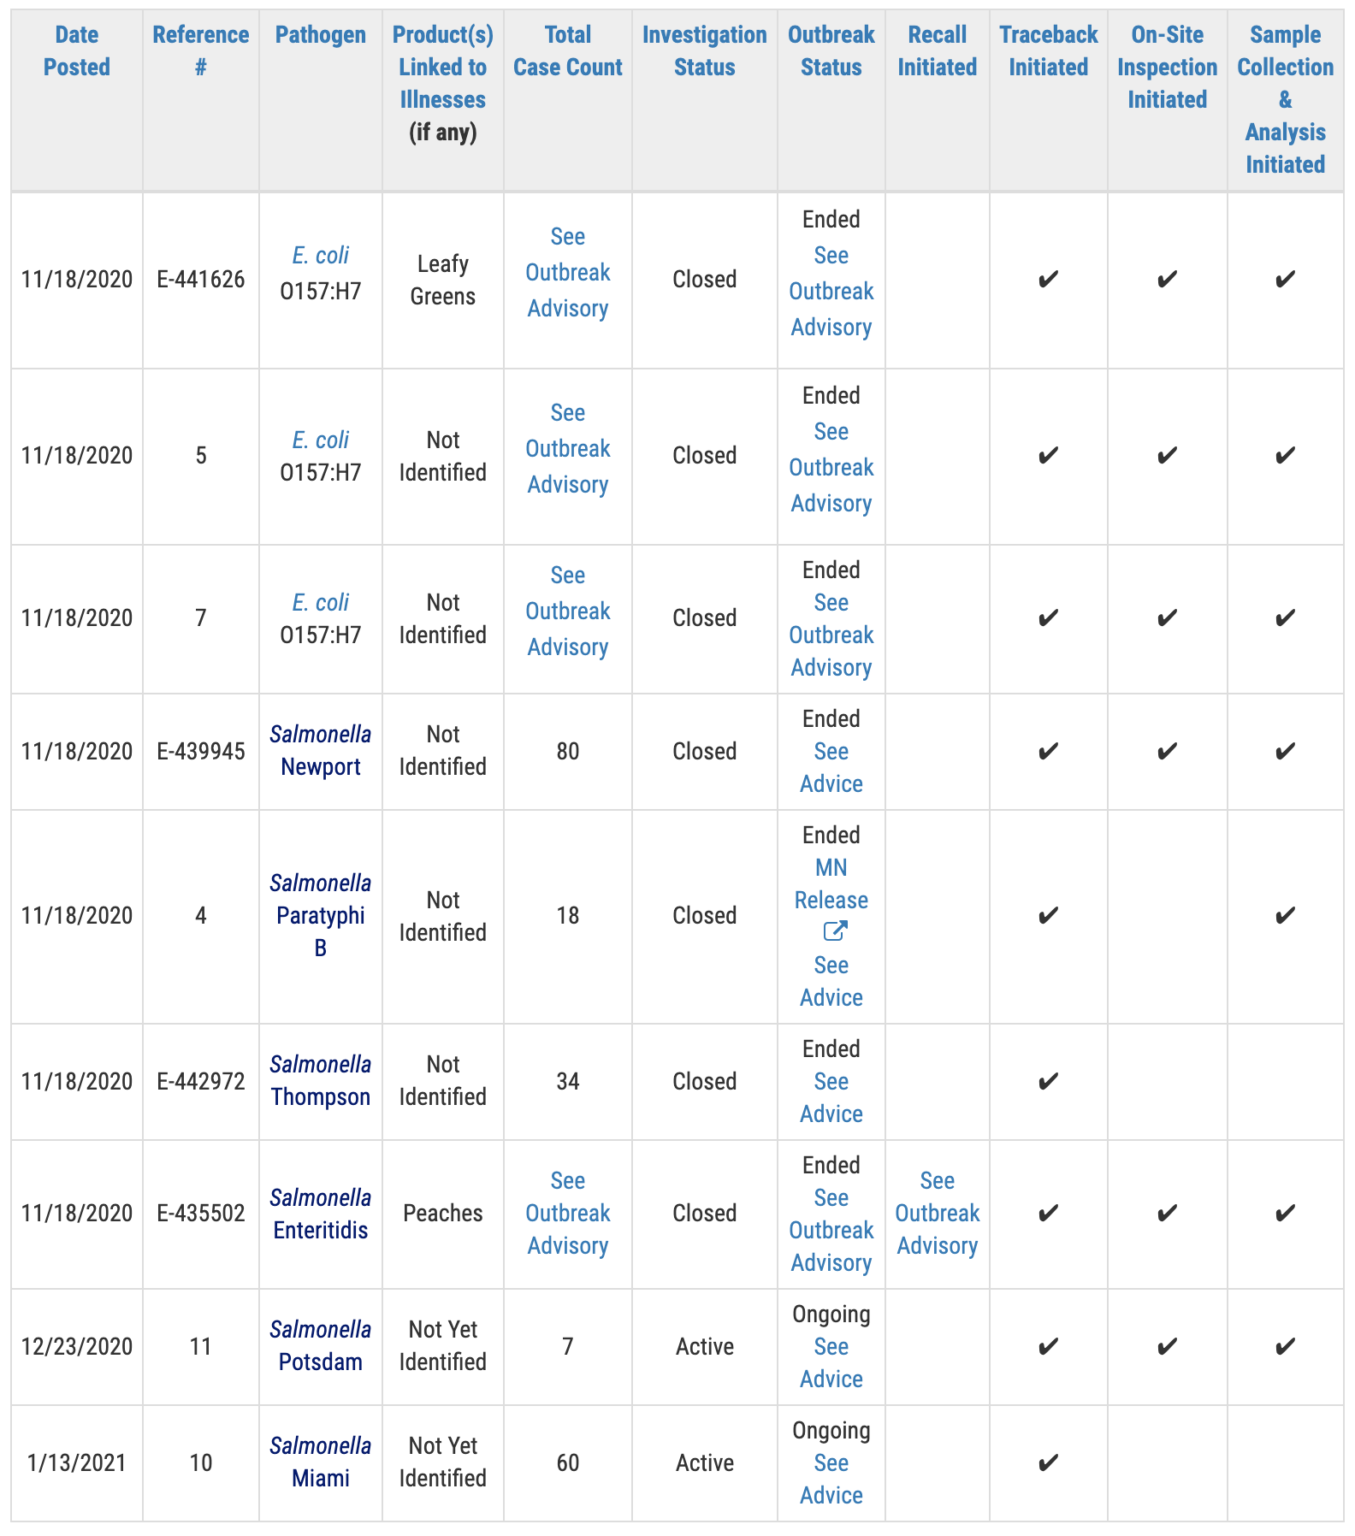Open Salmonella Miami pathogen link
This screenshot has width=1355, height=1536.
[x=320, y=1461]
